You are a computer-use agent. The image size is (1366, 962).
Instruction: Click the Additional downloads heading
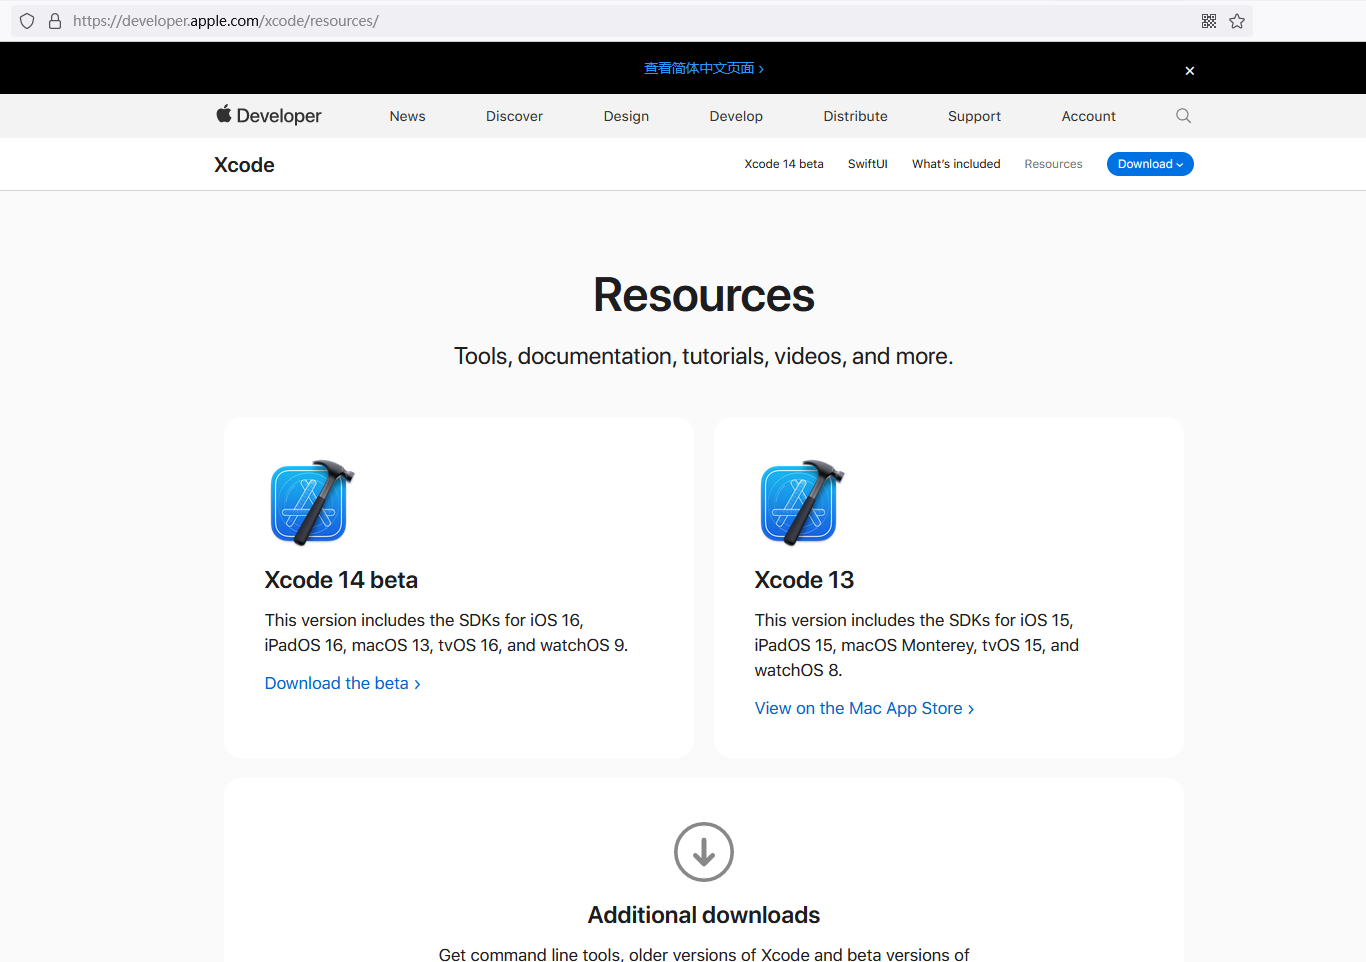click(x=704, y=915)
